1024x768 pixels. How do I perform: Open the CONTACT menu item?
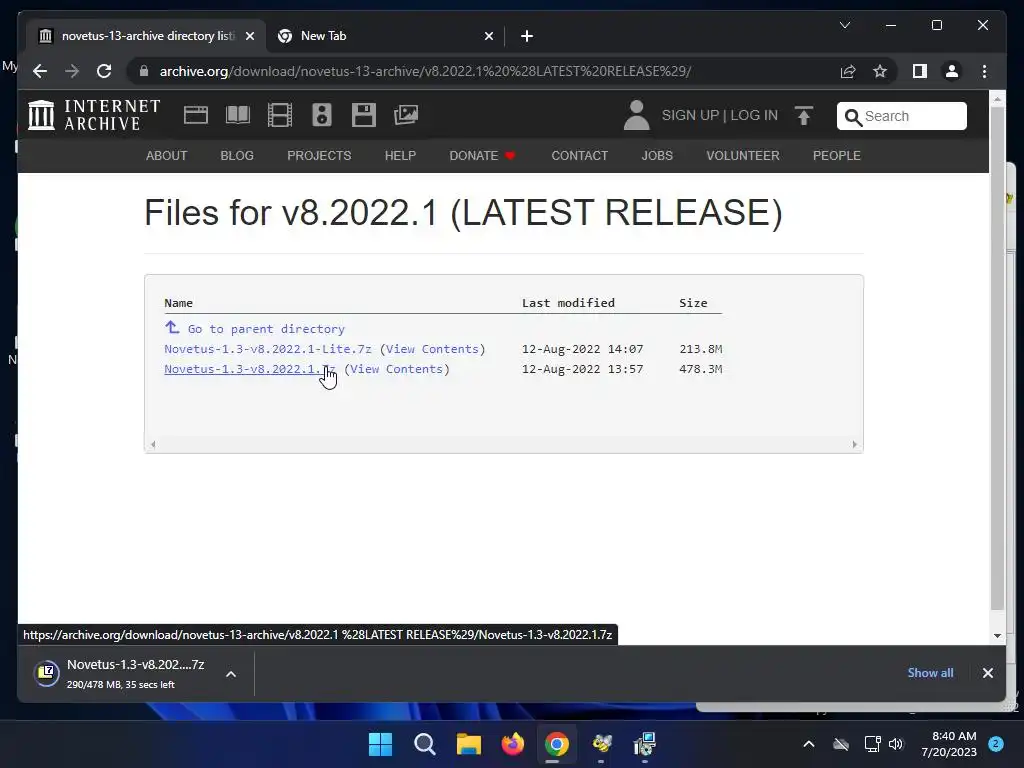click(x=579, y=155)
